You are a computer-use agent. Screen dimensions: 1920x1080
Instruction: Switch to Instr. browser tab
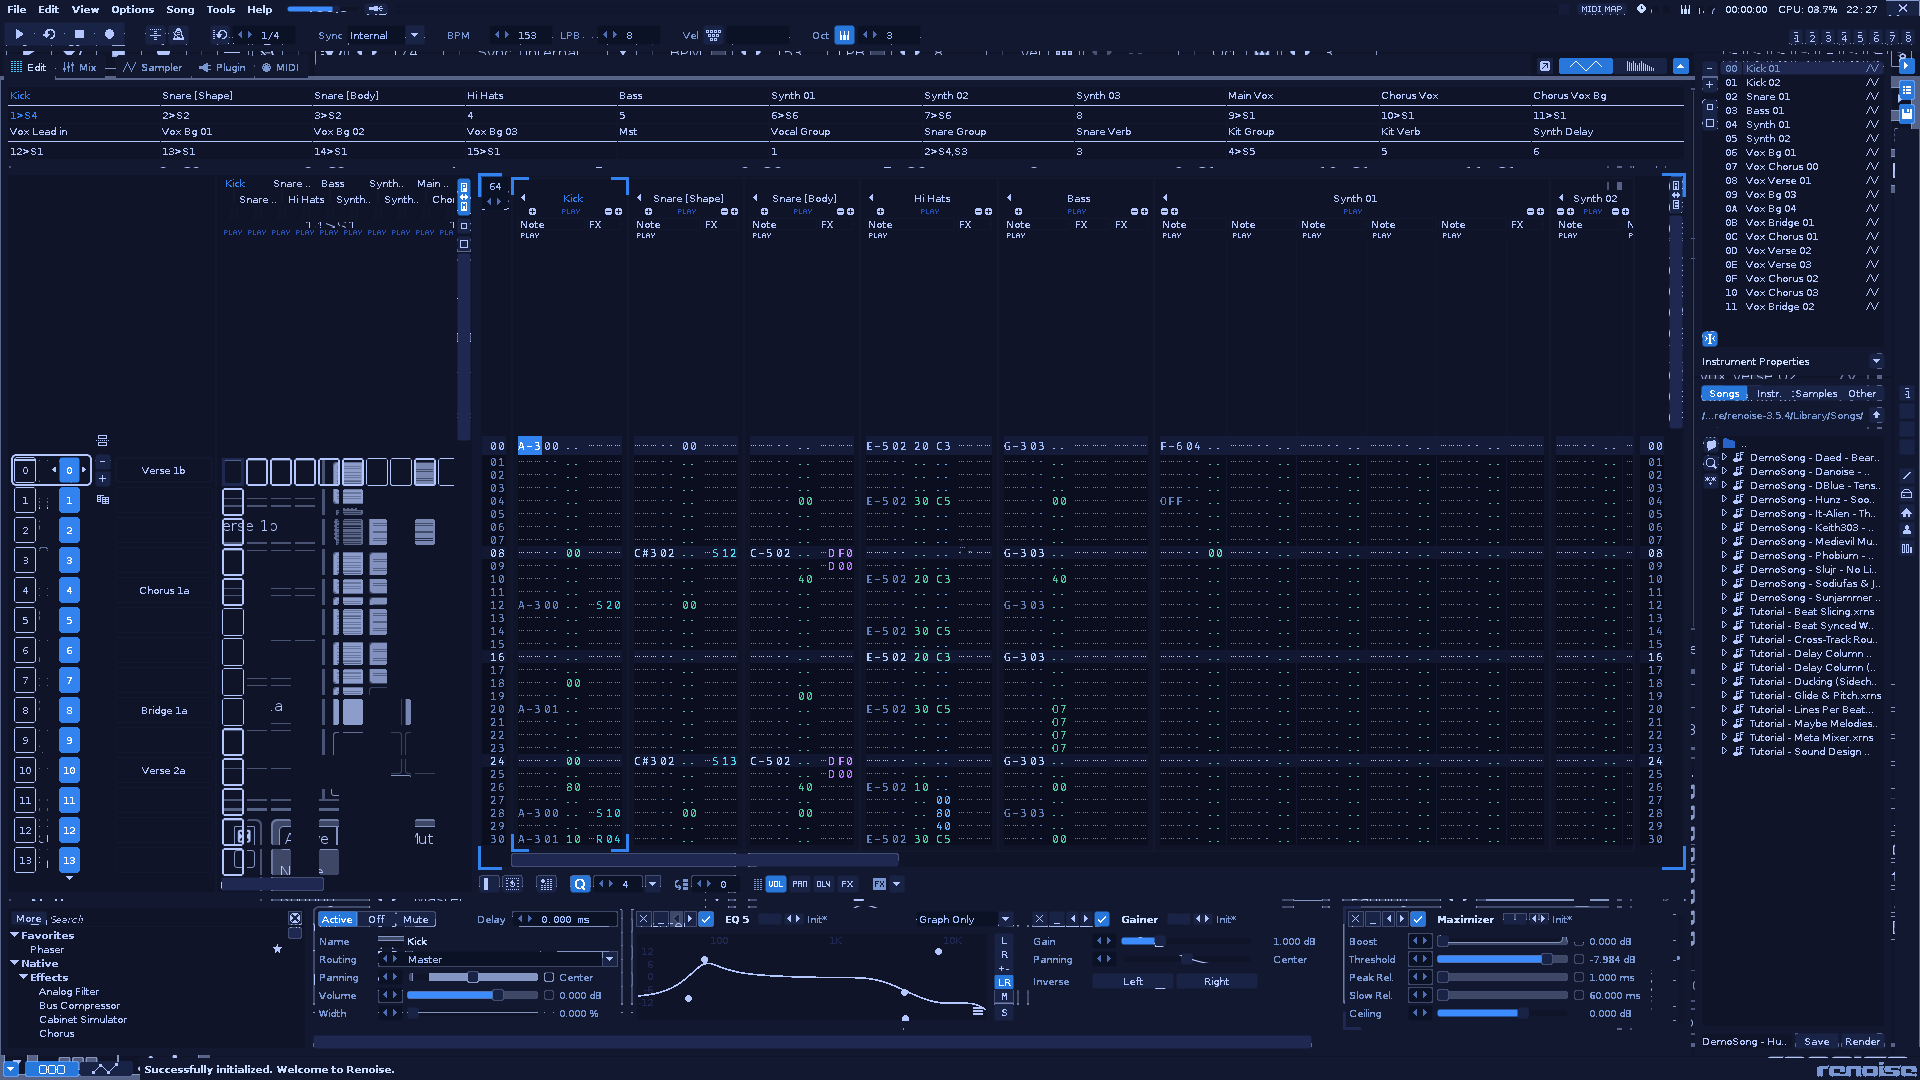pos(1769,393)
